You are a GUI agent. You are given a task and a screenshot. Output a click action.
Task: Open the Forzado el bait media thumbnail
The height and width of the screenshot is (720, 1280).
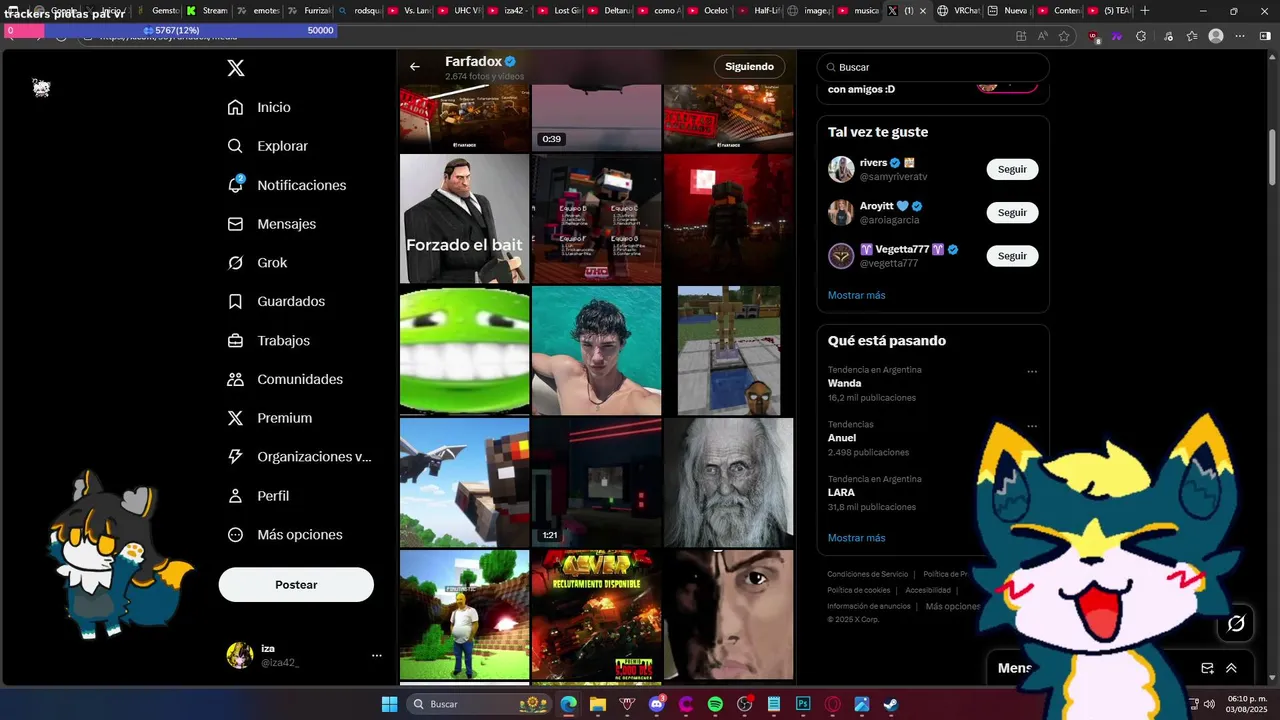tap(464, 219)
